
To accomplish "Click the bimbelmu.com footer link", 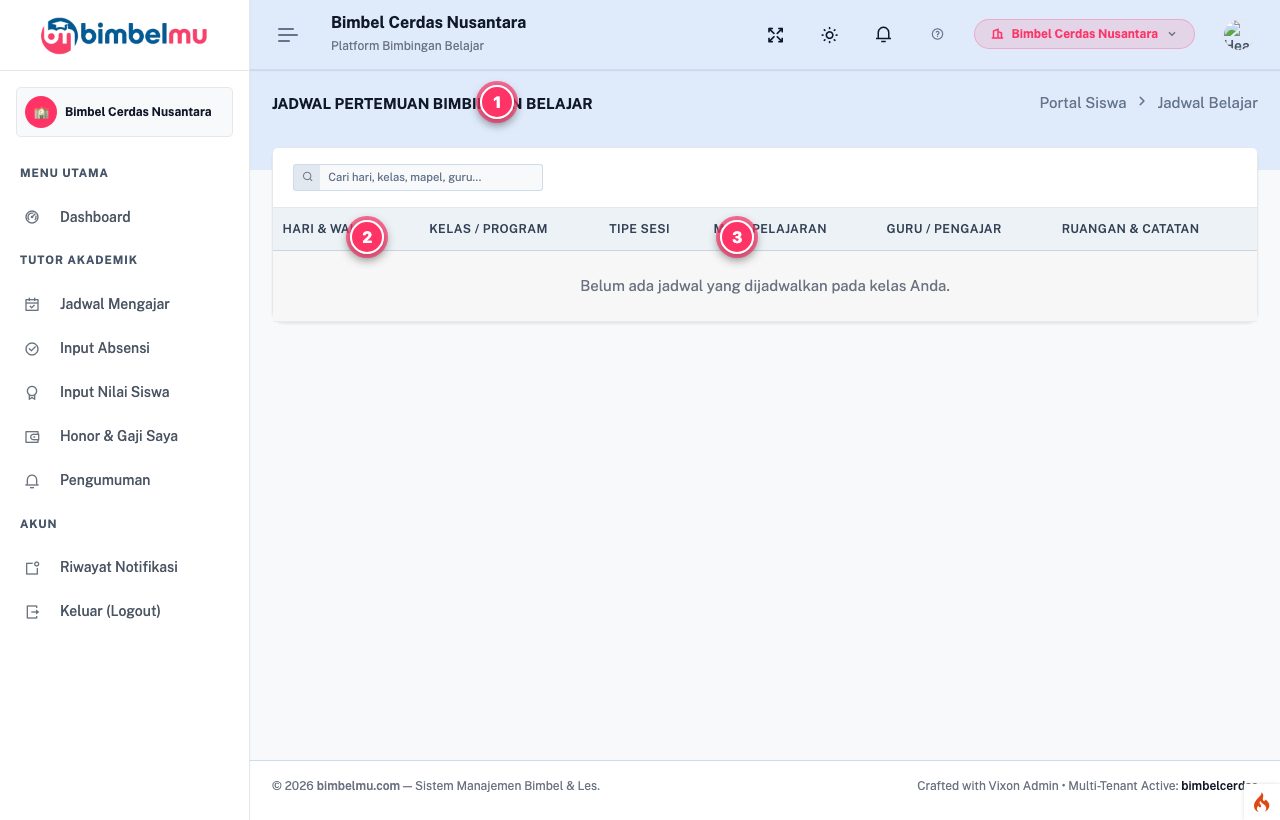I will coord(358,786).
